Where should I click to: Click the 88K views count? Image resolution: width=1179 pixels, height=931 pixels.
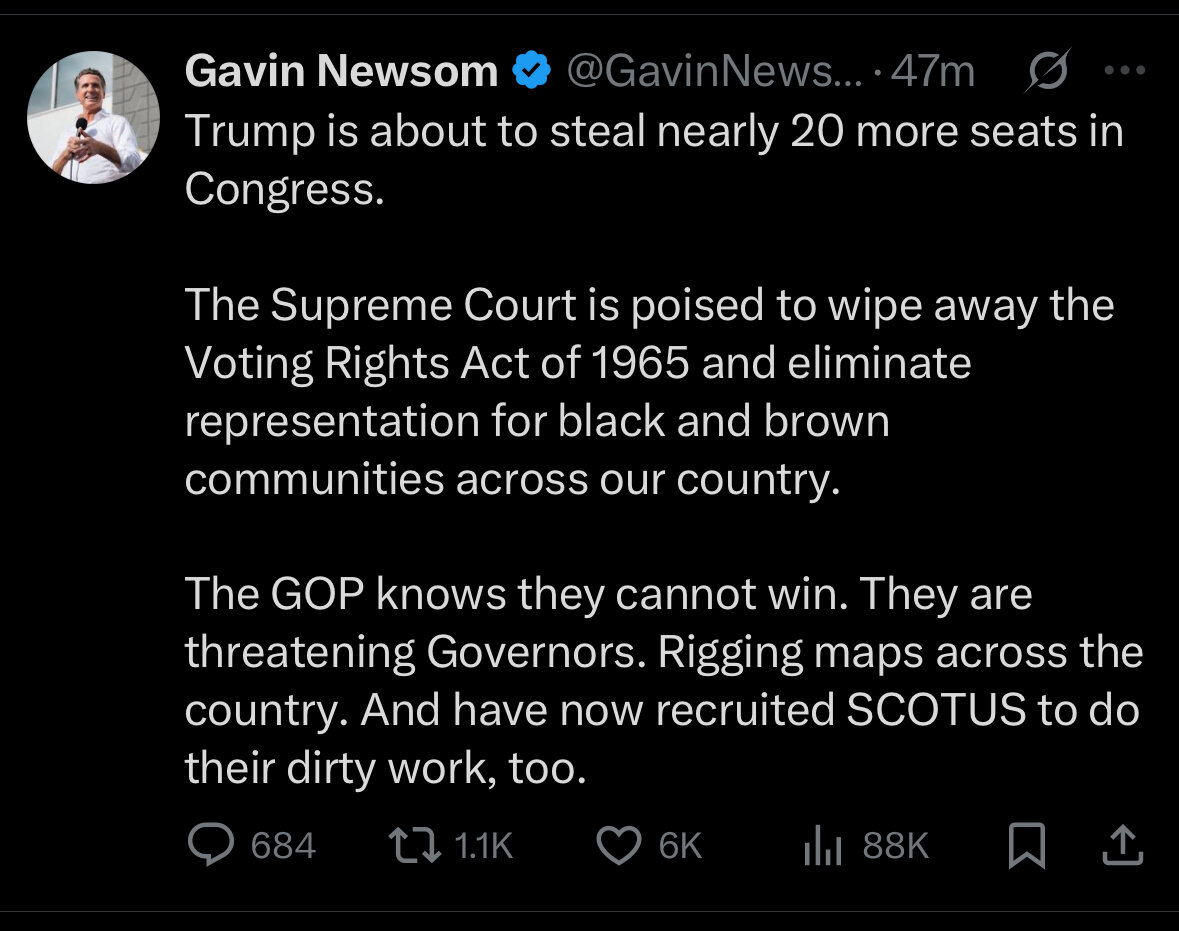point(896,847)
